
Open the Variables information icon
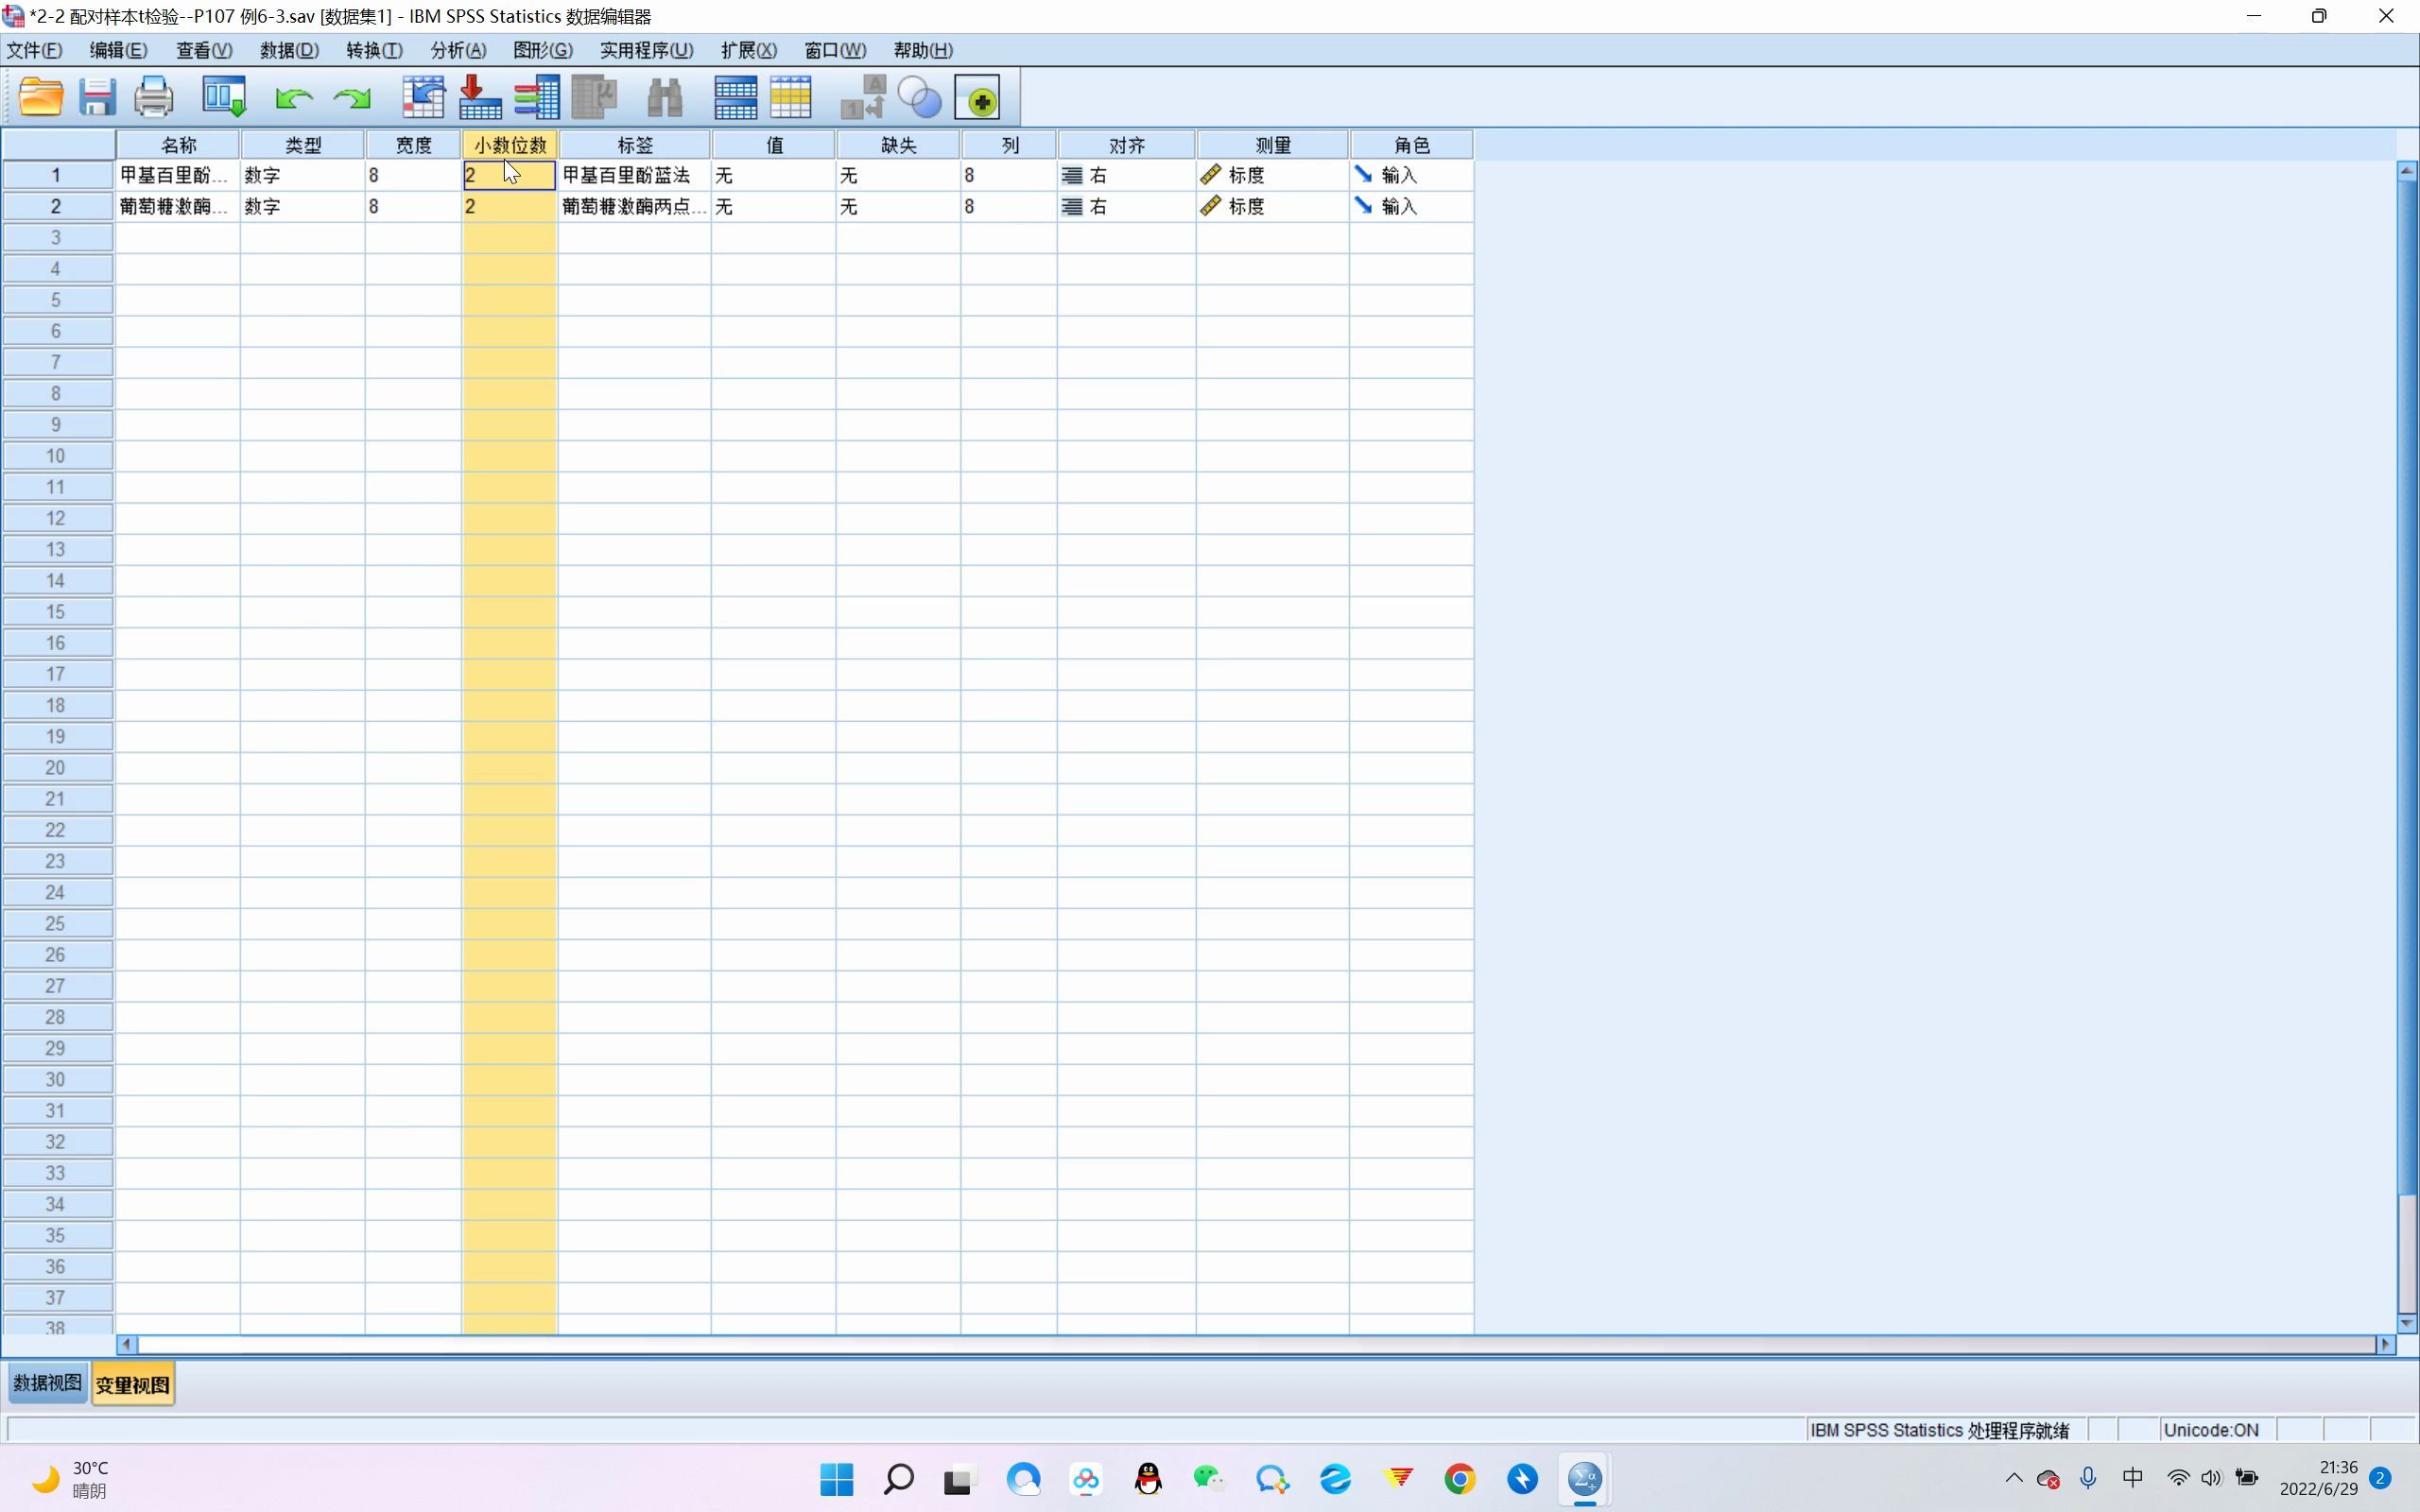[x=537, y=97]
